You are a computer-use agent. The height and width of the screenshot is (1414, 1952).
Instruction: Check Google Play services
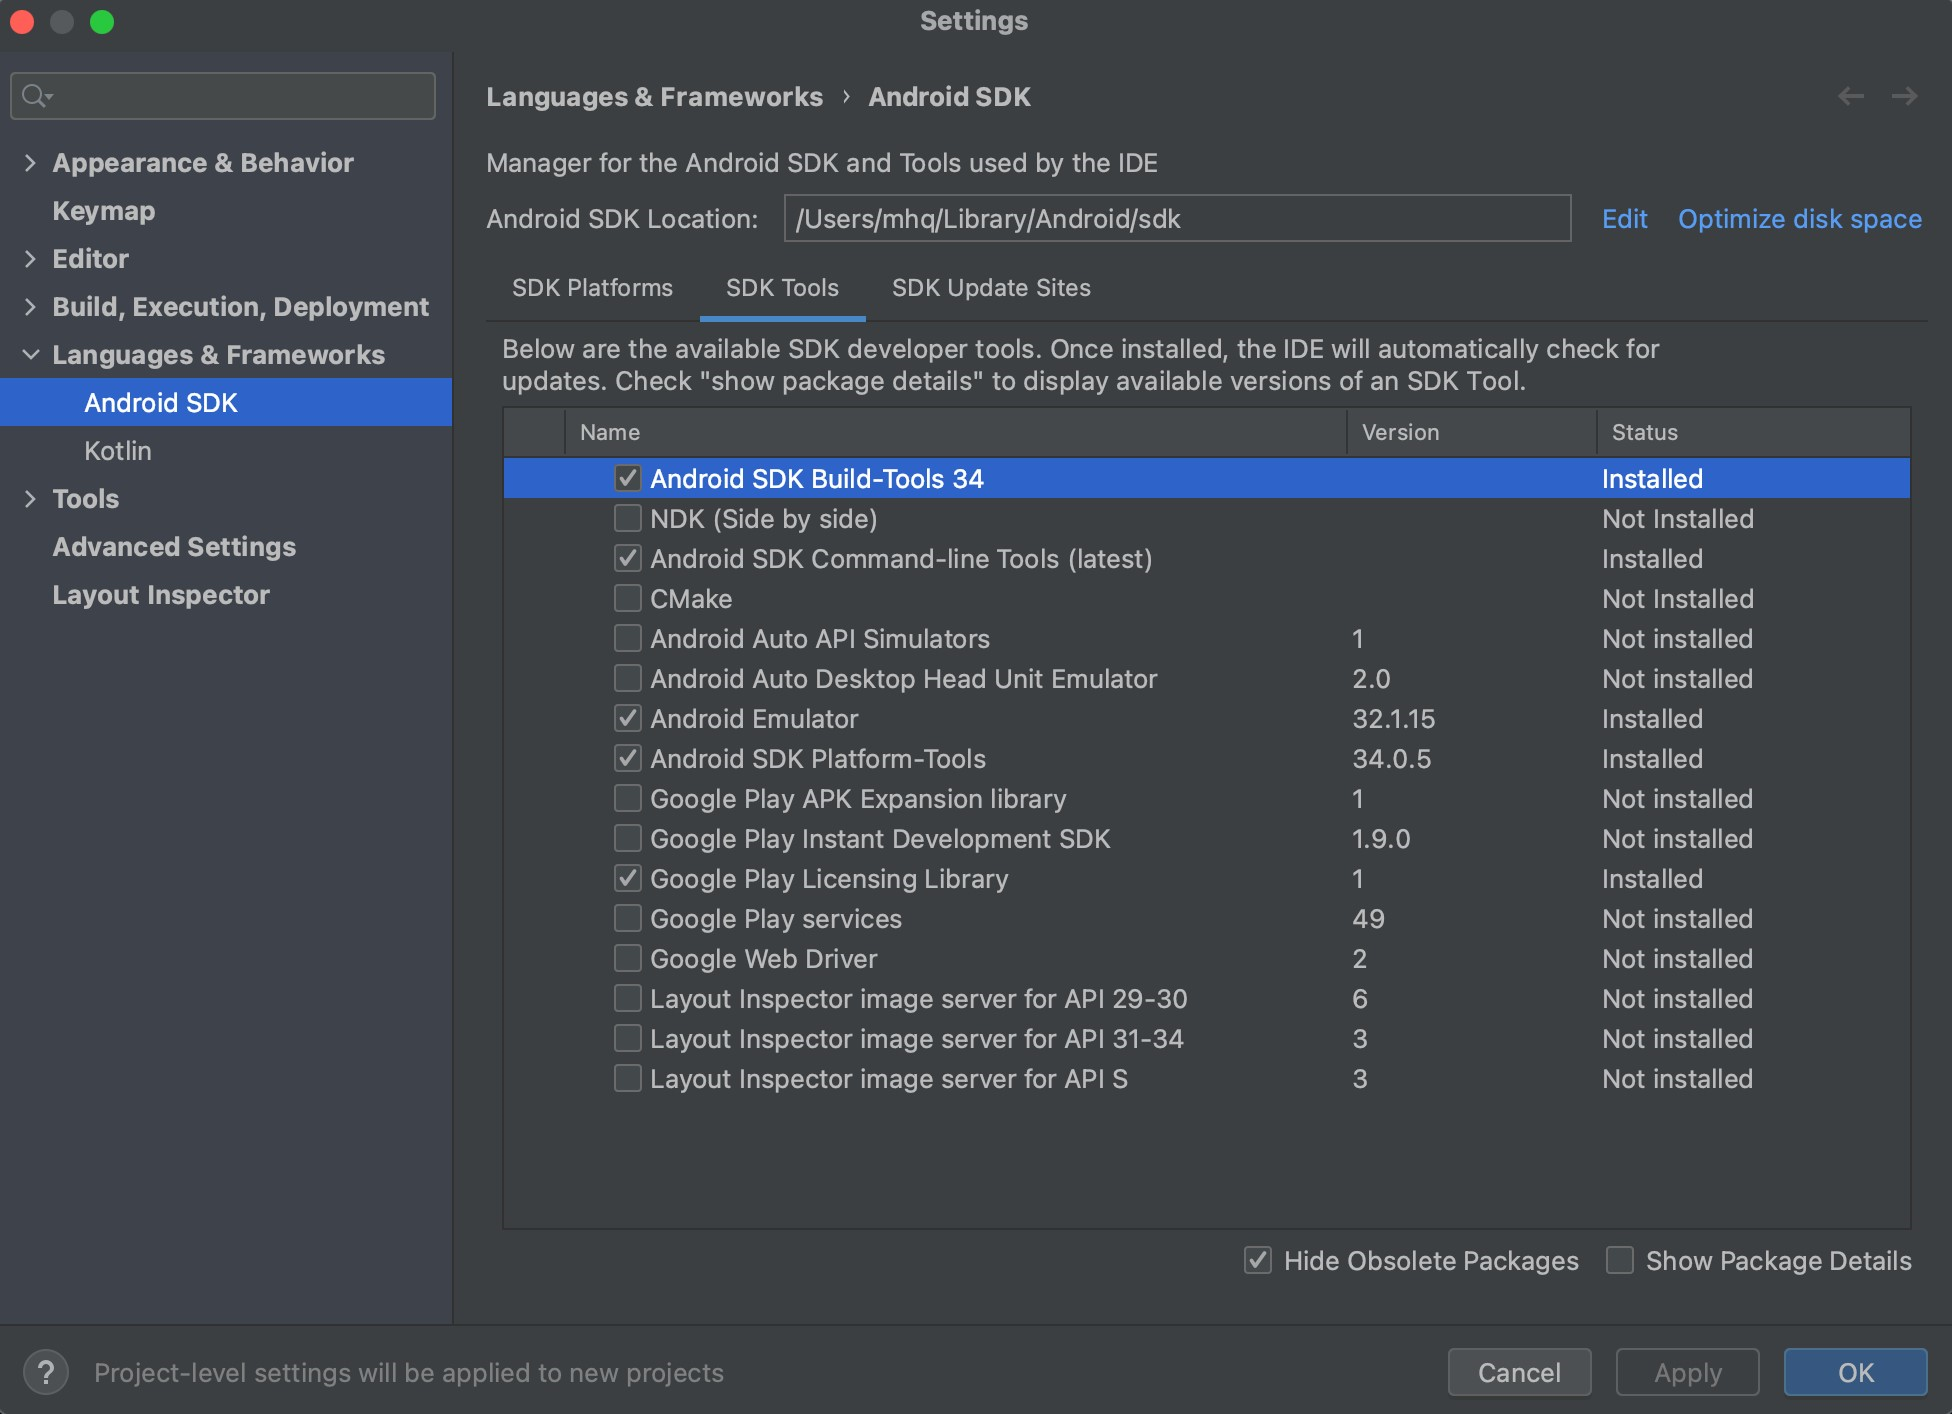627,918
